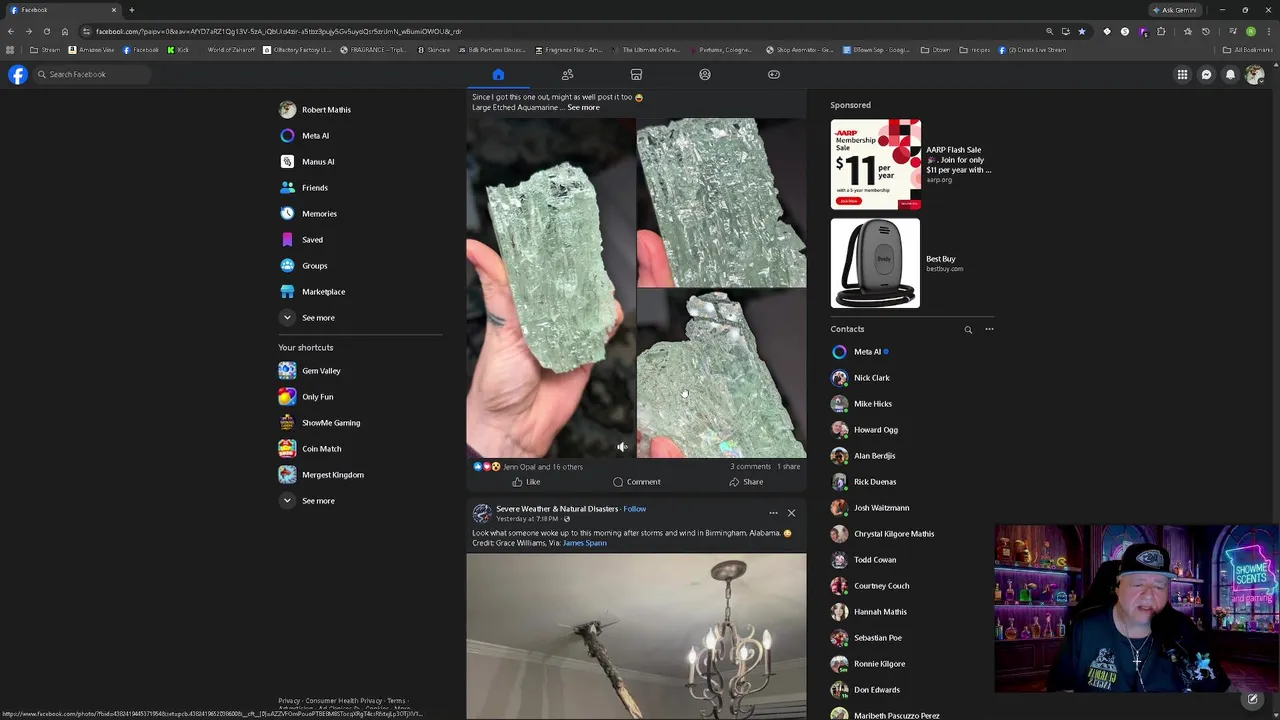Image resolution: width=1280 pixels, height=720 pixels.
Task: View the 3 comments link
Action: coord(750,466)
